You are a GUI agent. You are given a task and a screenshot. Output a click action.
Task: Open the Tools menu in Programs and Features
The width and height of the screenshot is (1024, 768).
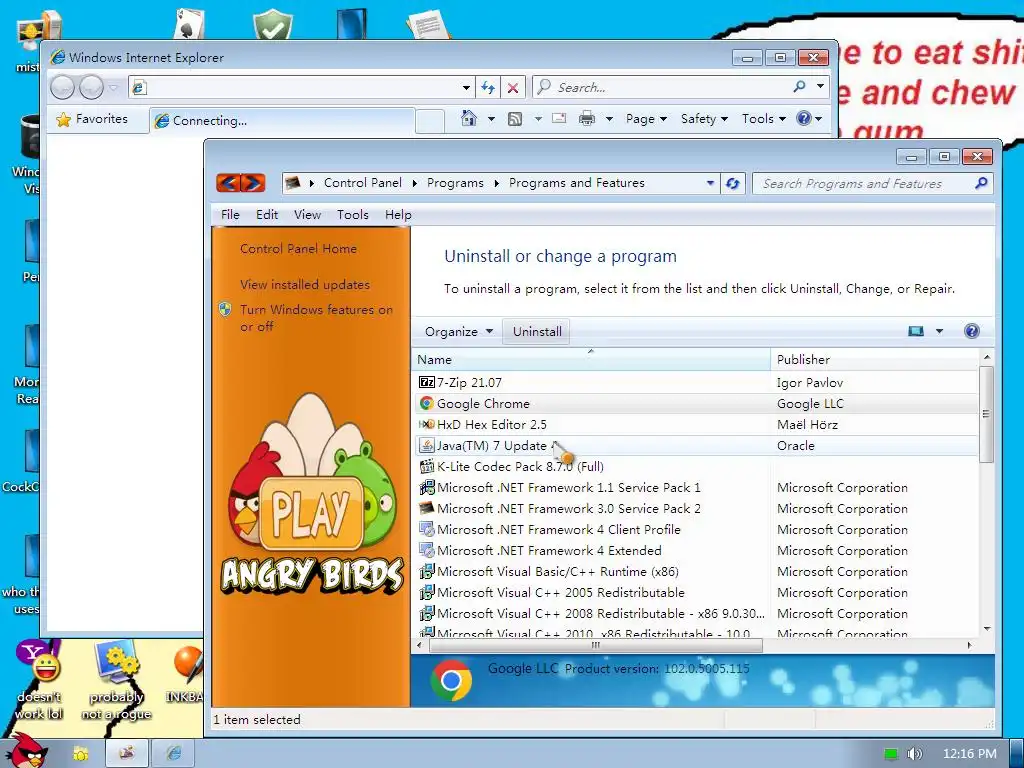point(353,215)
